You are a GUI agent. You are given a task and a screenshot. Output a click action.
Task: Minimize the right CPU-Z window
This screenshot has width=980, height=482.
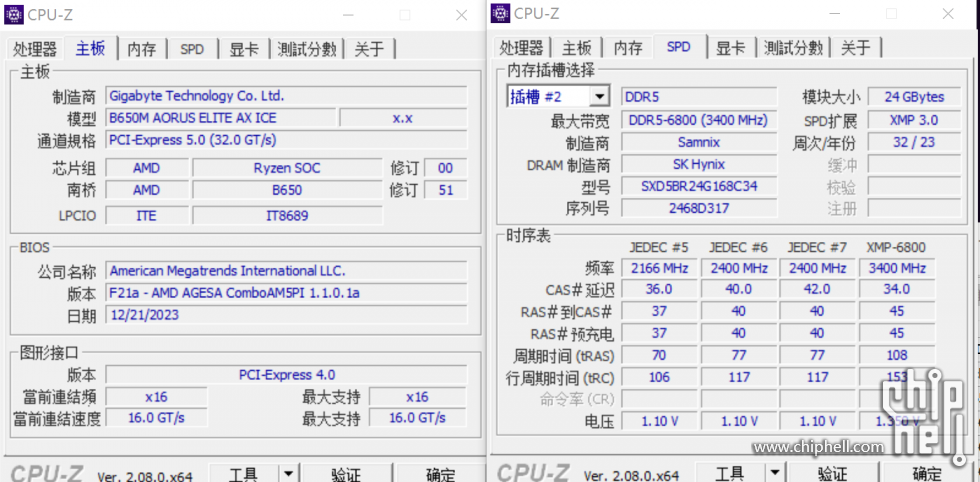(x=835, y=13)
